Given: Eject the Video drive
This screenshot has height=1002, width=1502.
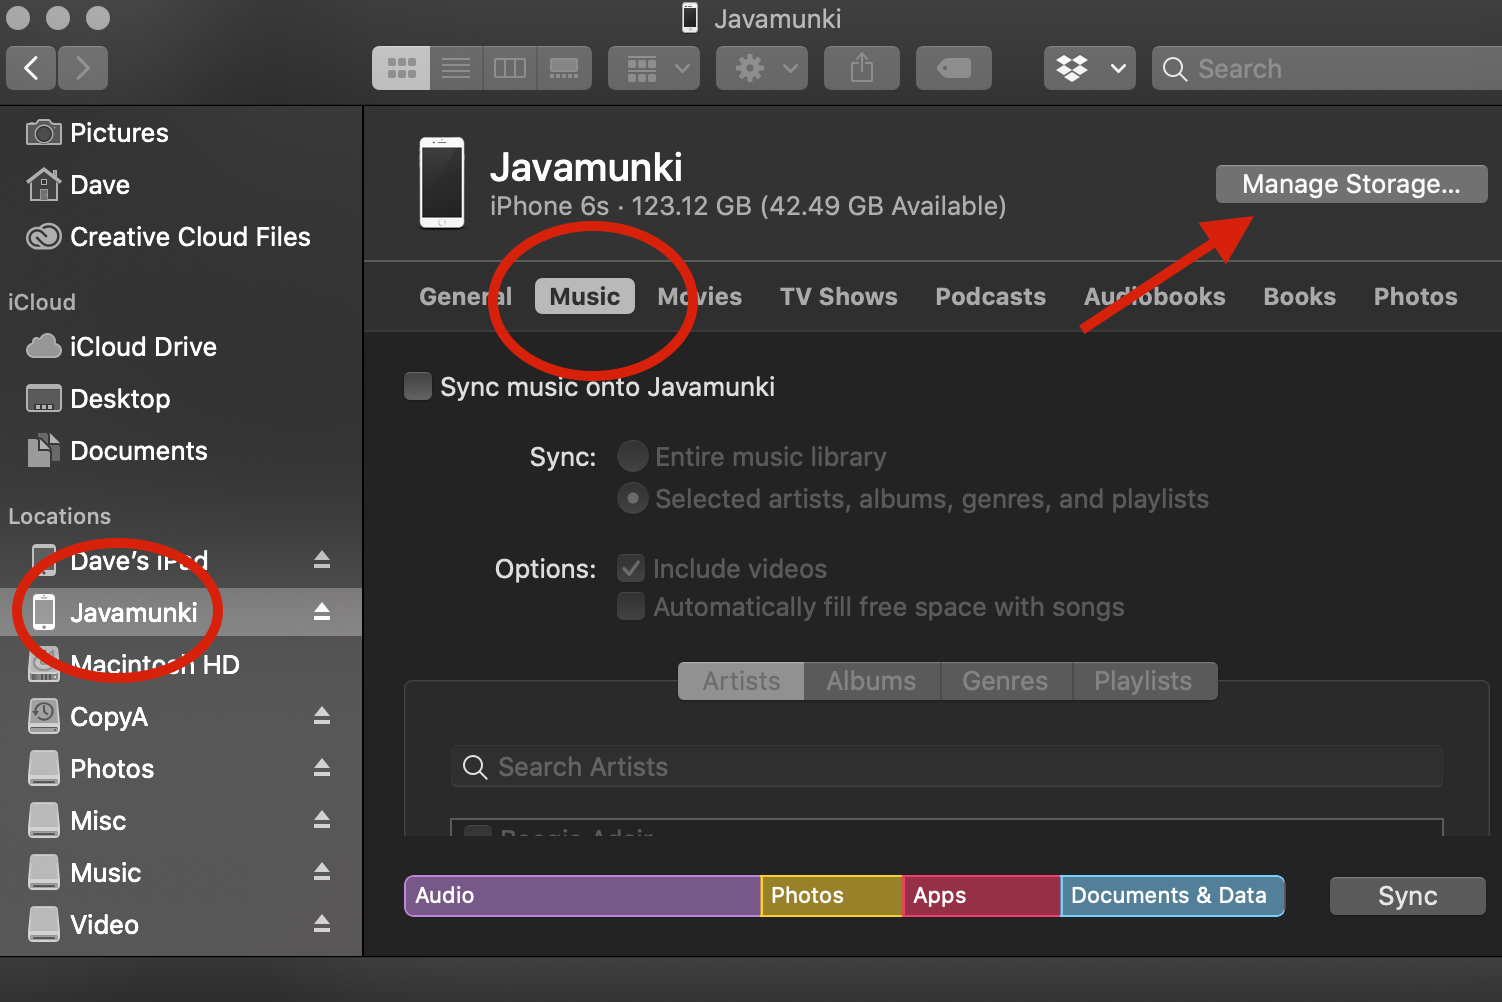Looking at the screenshot, I should click(322, 924).
